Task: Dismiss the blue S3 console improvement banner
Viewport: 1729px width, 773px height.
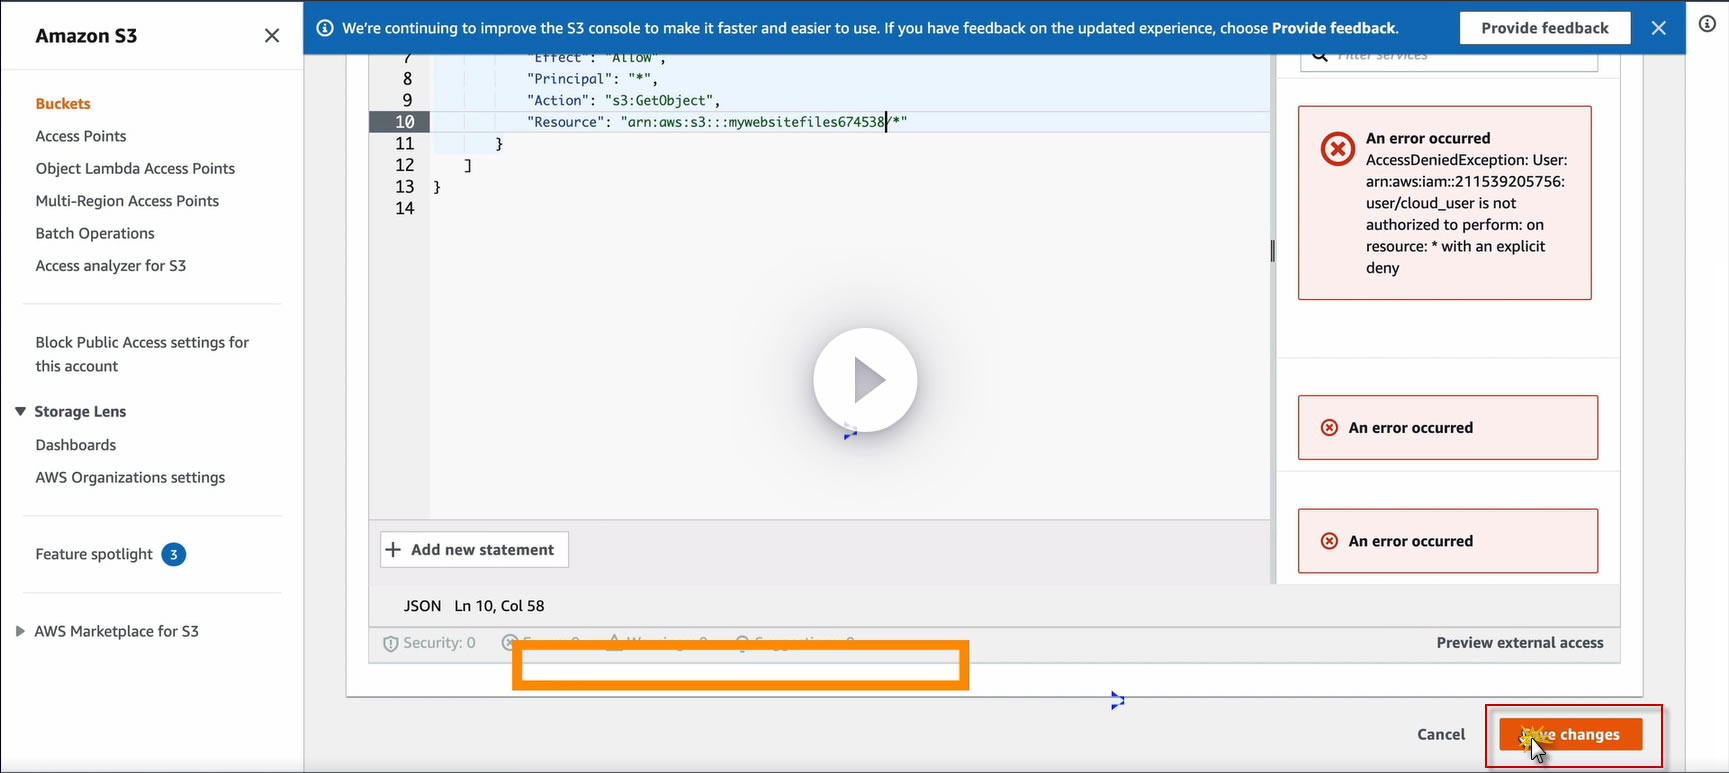Action: [1659, 28]
